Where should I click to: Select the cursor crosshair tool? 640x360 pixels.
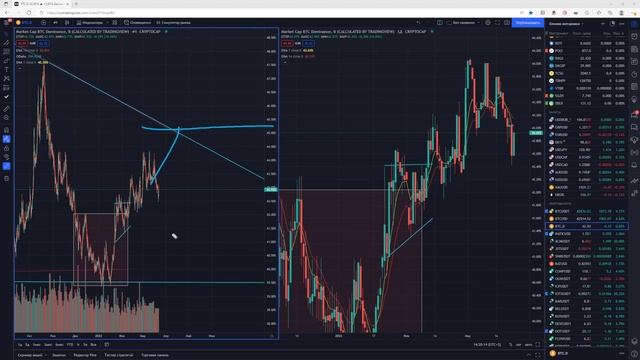(7, 34)
